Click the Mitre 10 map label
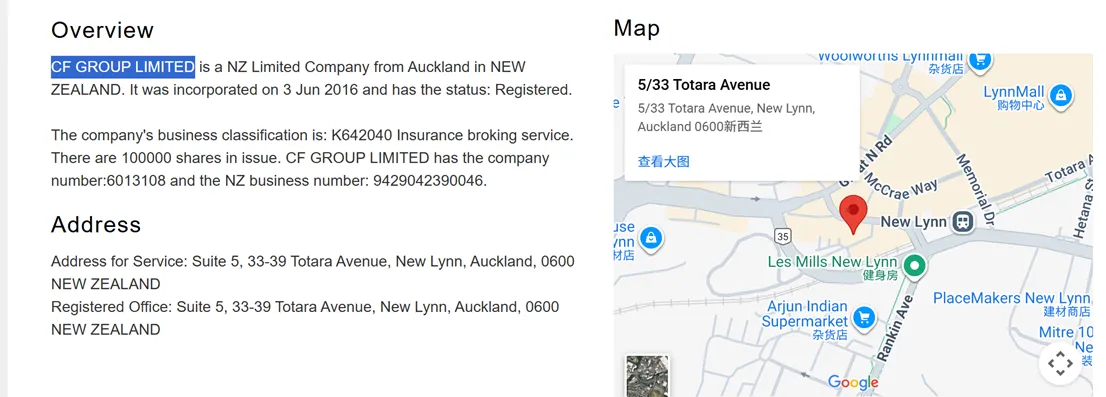The image size is (1106, 397). pos(1066,331)
